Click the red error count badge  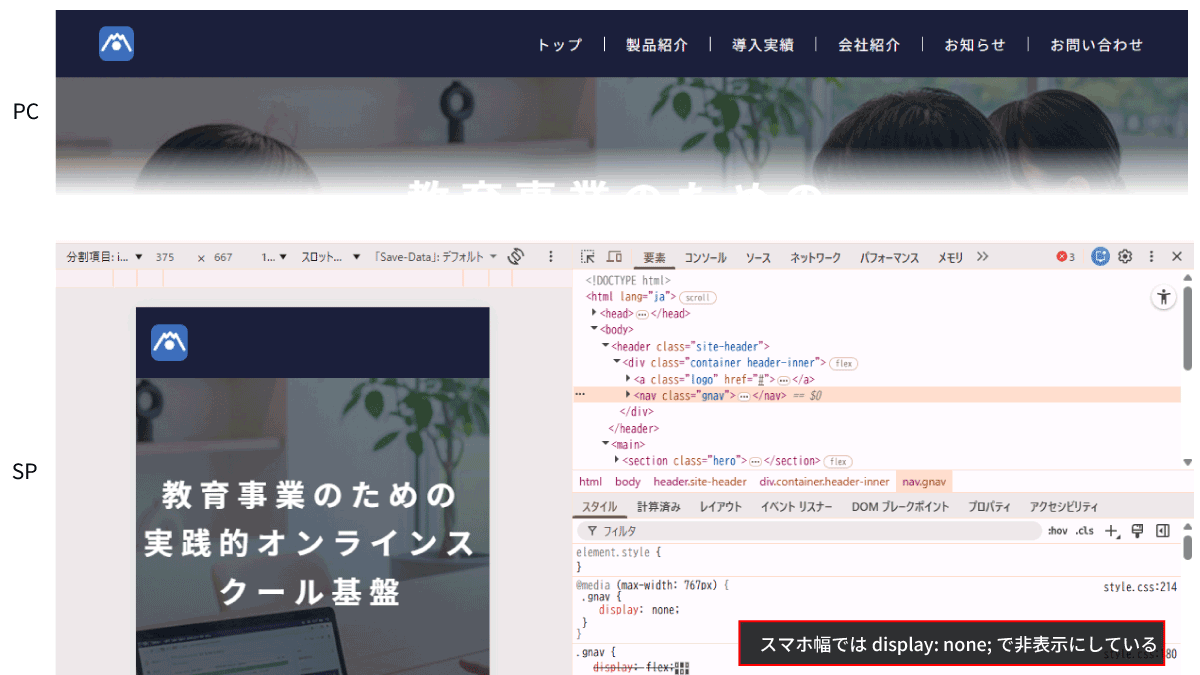(x=1066, y=257)
